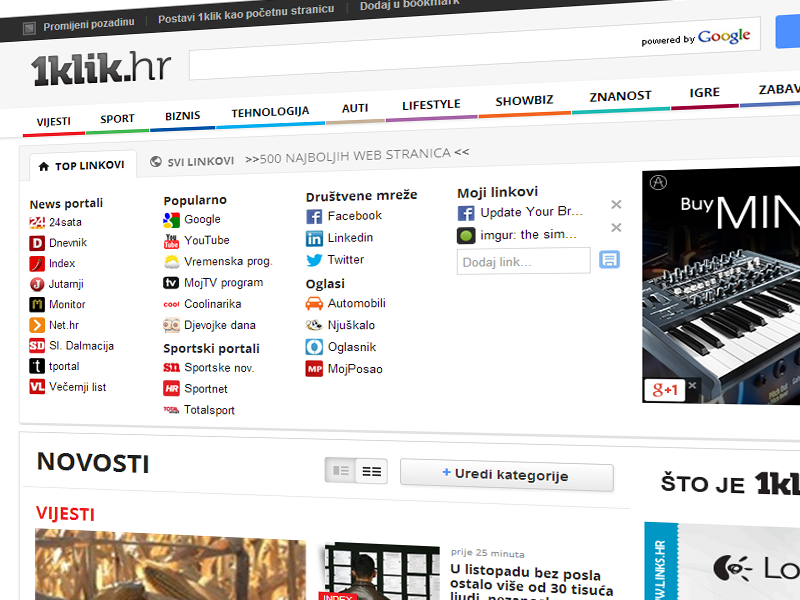Open the 24sata news portal icon

37,222
